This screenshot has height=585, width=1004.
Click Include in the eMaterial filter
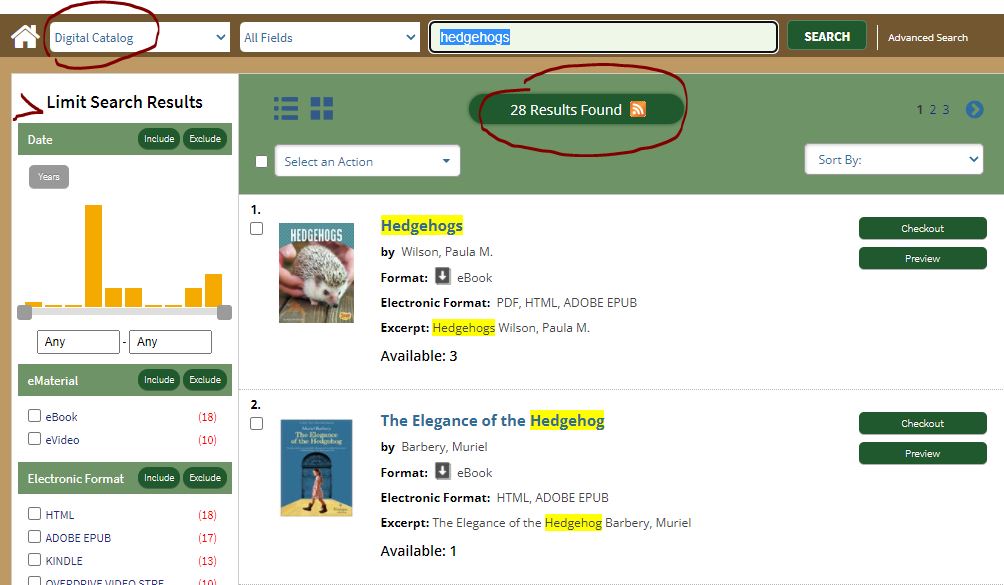pyautogui.click(x=159, y=380)
